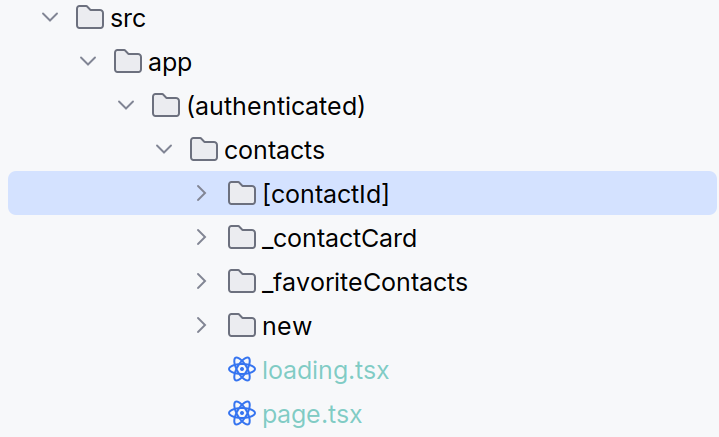Collapse the (authenticated) folder chevron
This screenshot has width=719, height=437.
[126, 105]
